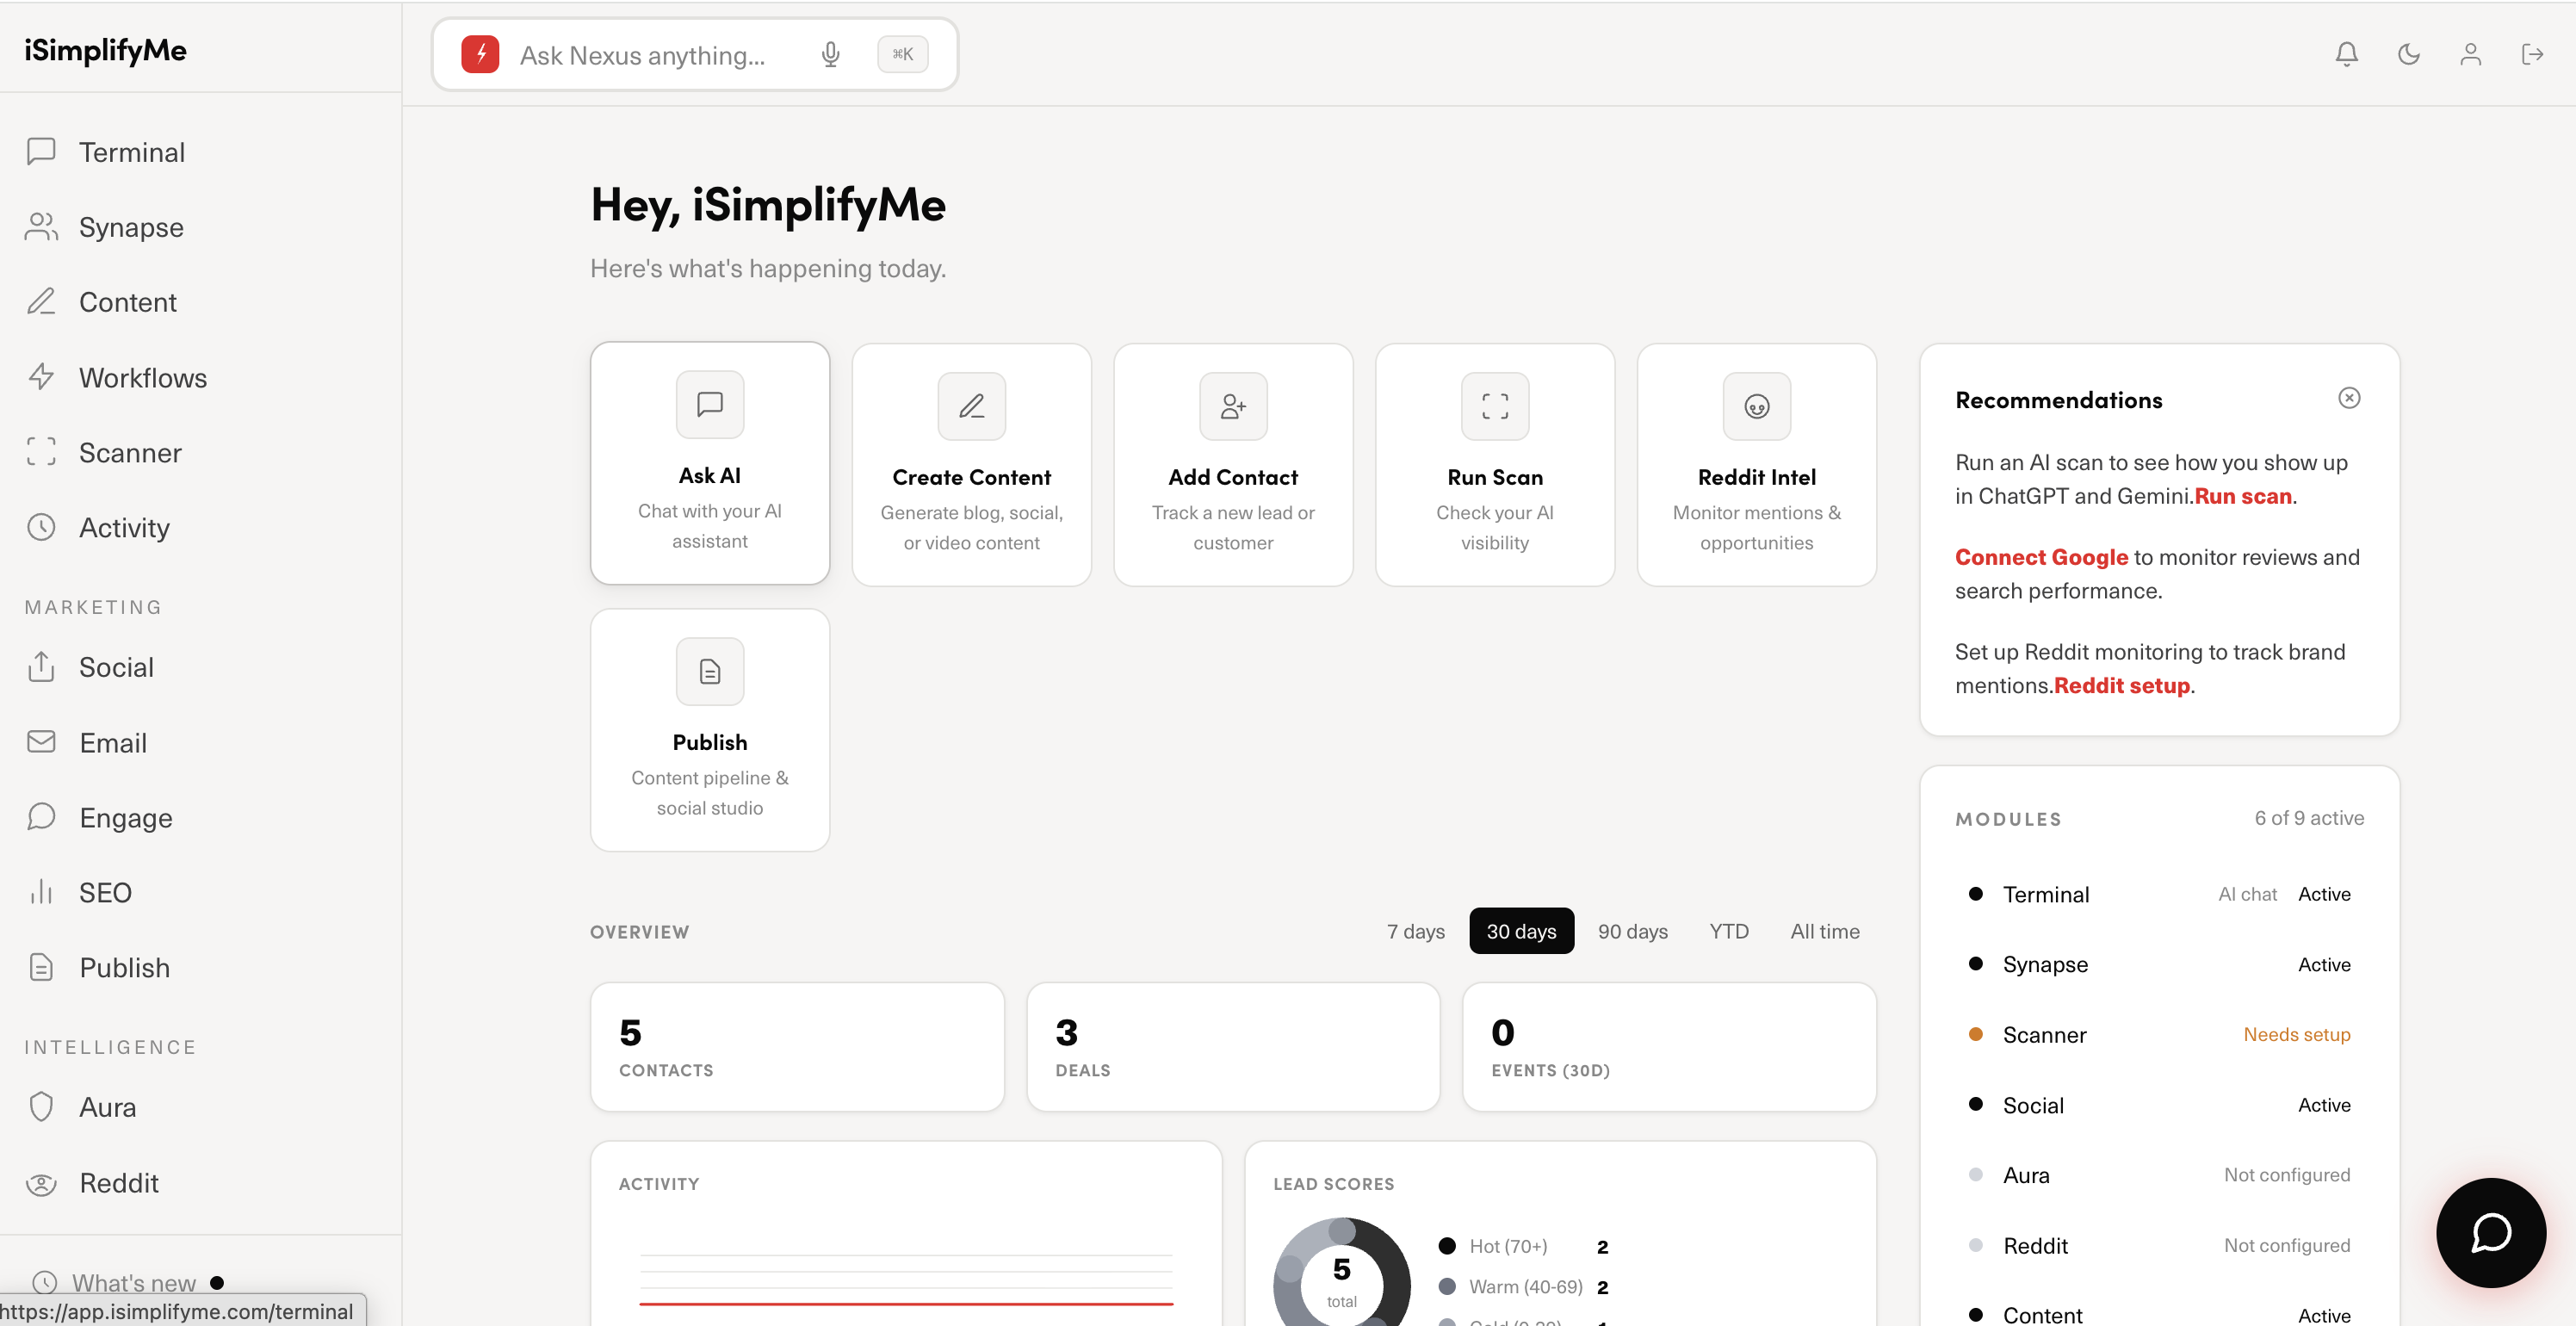Select the YTD overview range
Viewport: 2576px width, 1326px height.
click(x=1728, y=931)
